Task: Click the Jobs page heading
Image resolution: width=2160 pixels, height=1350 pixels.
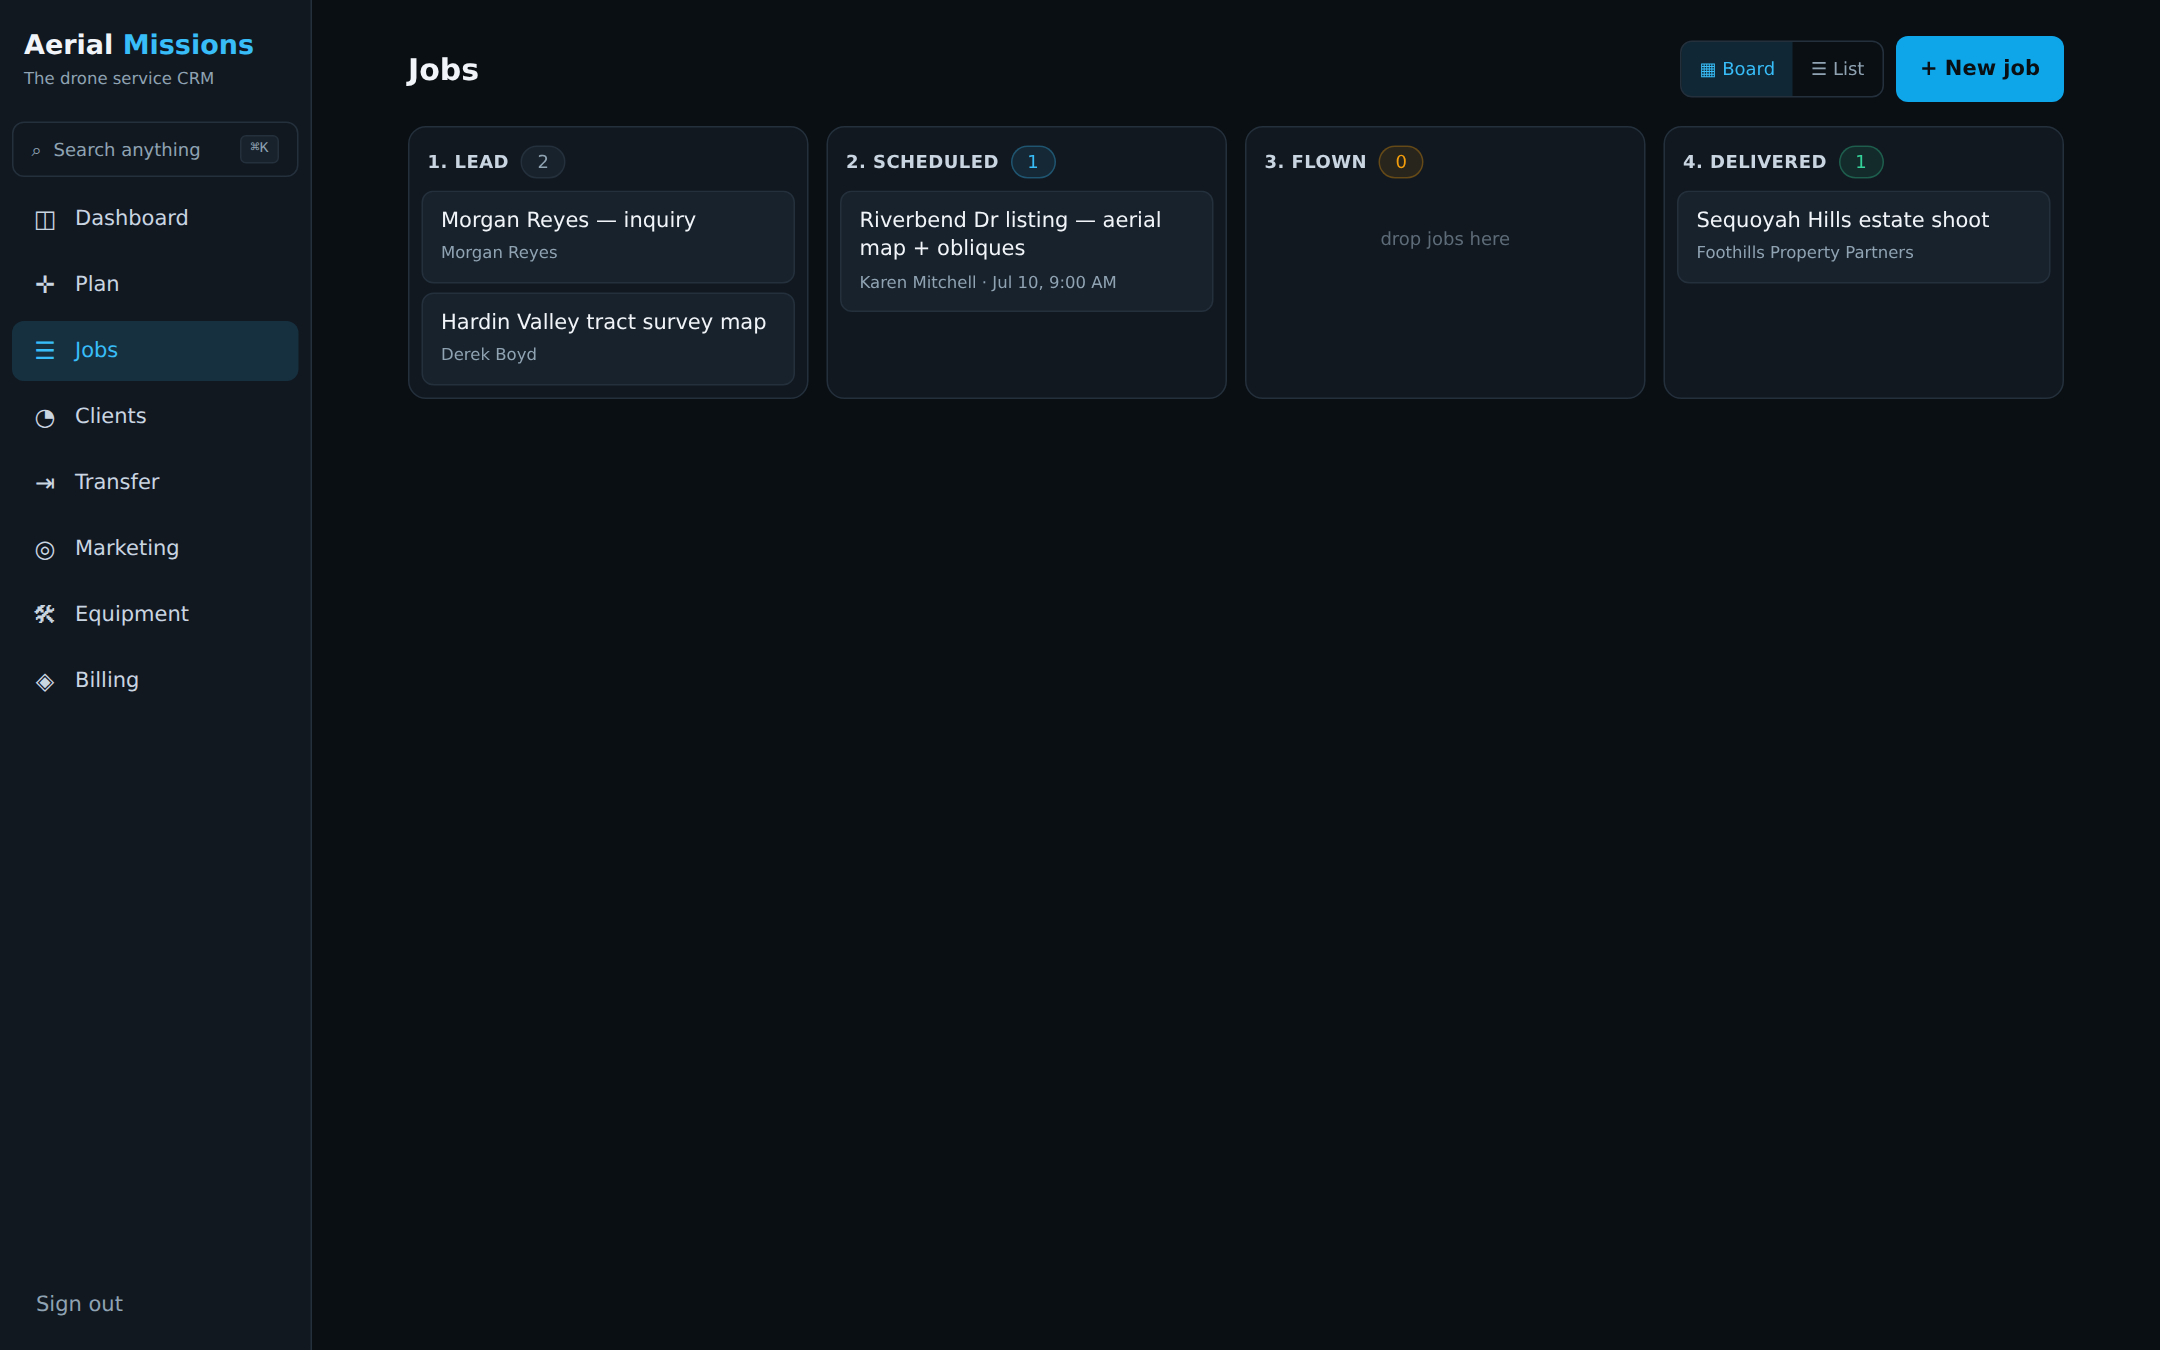Action: click(443, 70)
